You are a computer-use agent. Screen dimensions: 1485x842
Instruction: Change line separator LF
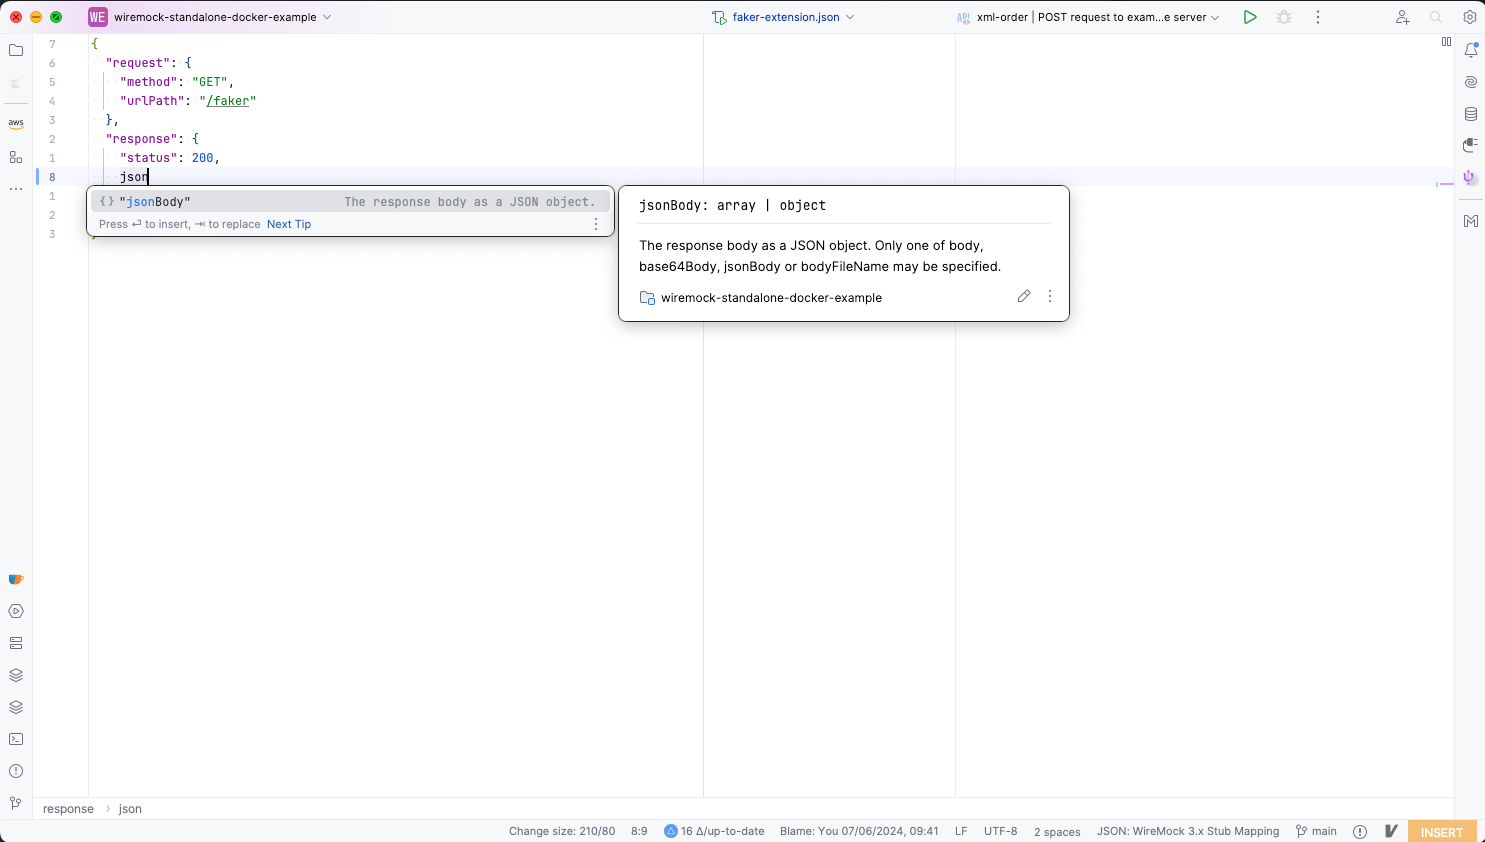click(961, 831)
